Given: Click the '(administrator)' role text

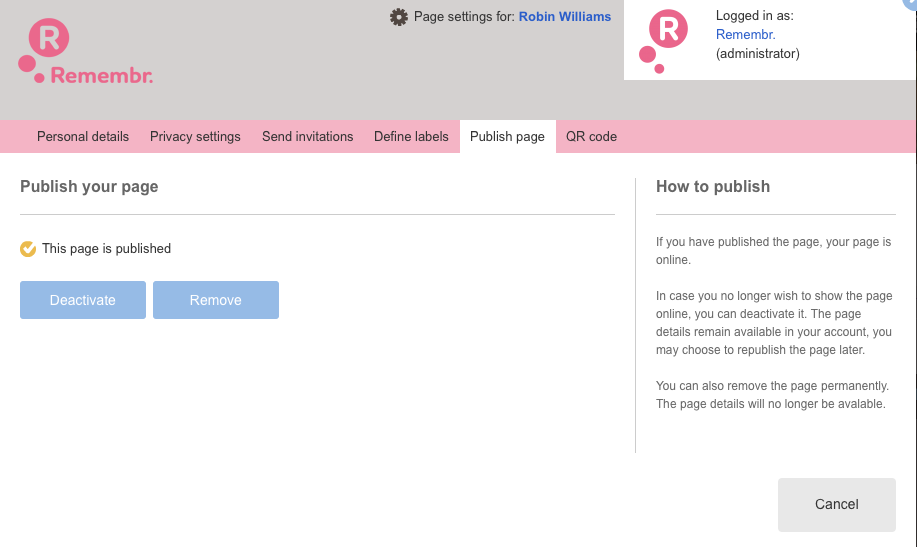Looking at the screenshot, I should 757,54.
